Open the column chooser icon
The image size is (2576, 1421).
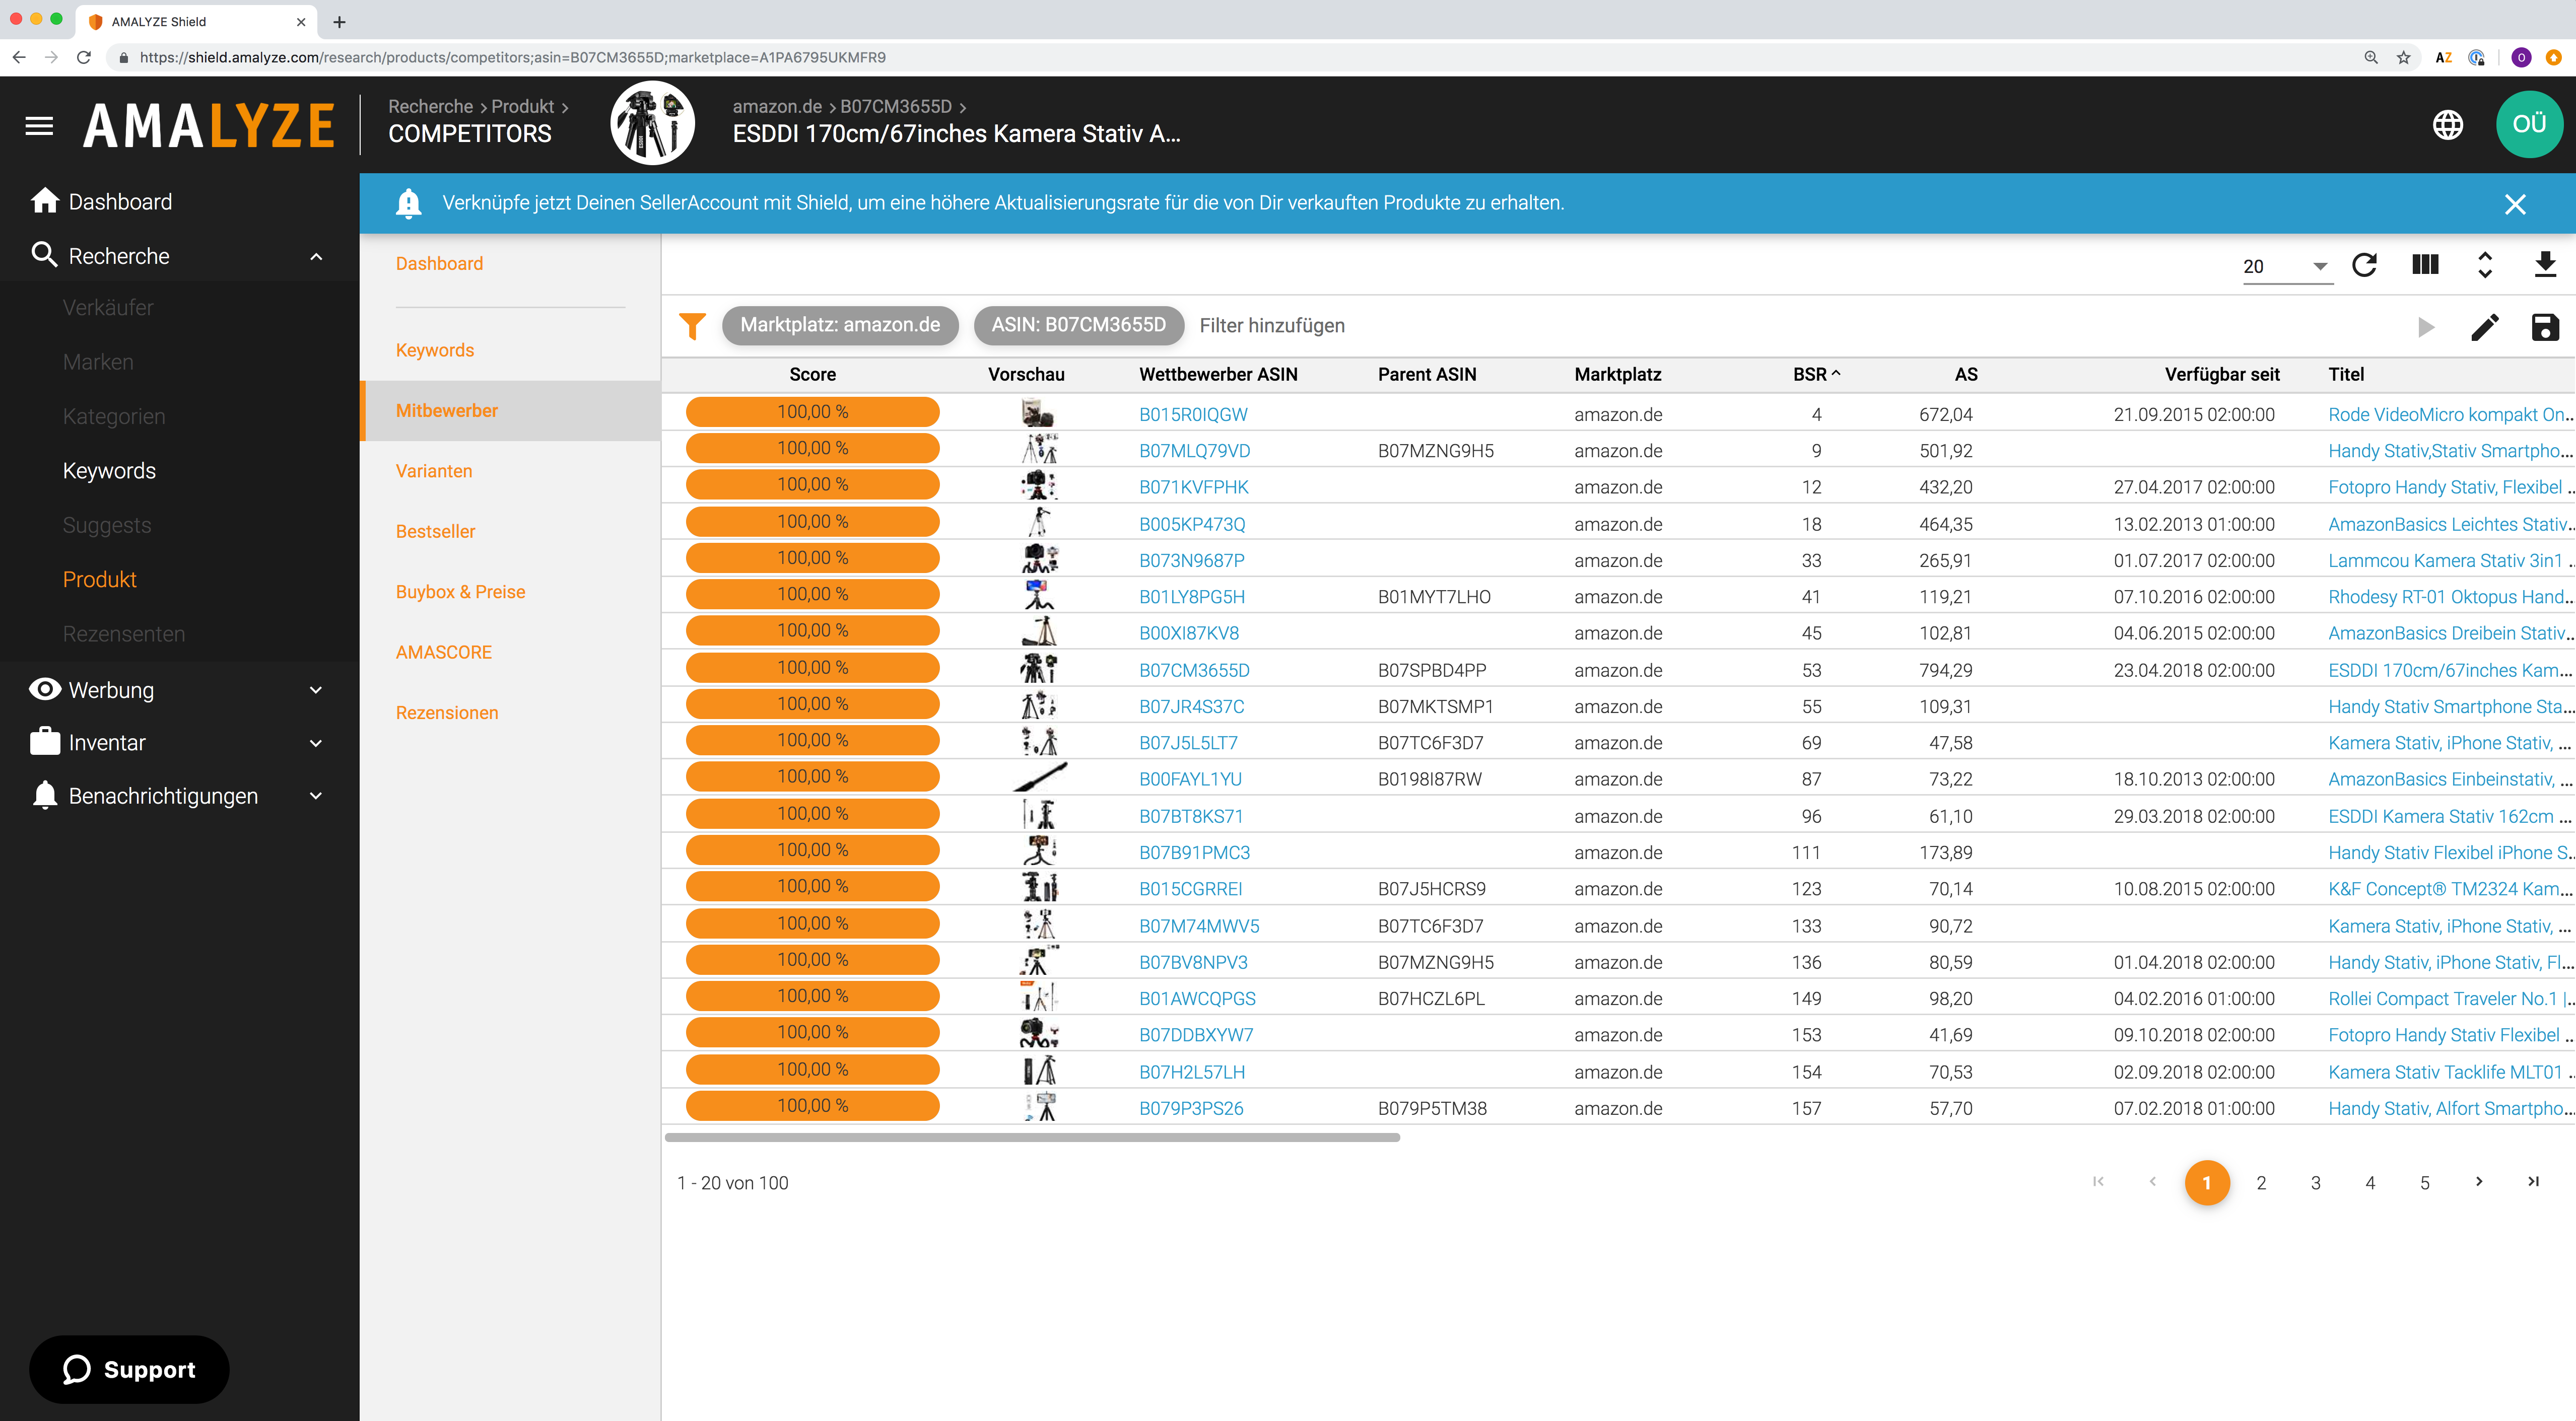[2425, 265]
